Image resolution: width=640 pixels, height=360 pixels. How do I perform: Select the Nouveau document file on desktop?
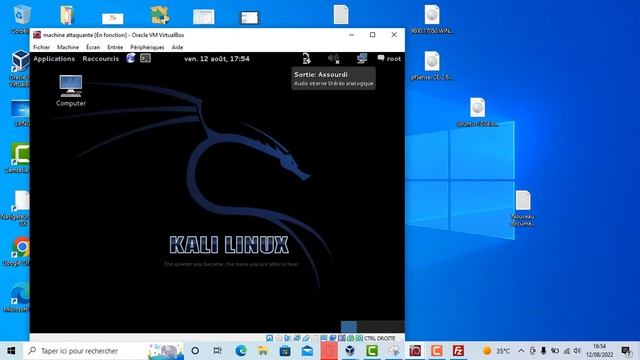(x=523, y=208)
